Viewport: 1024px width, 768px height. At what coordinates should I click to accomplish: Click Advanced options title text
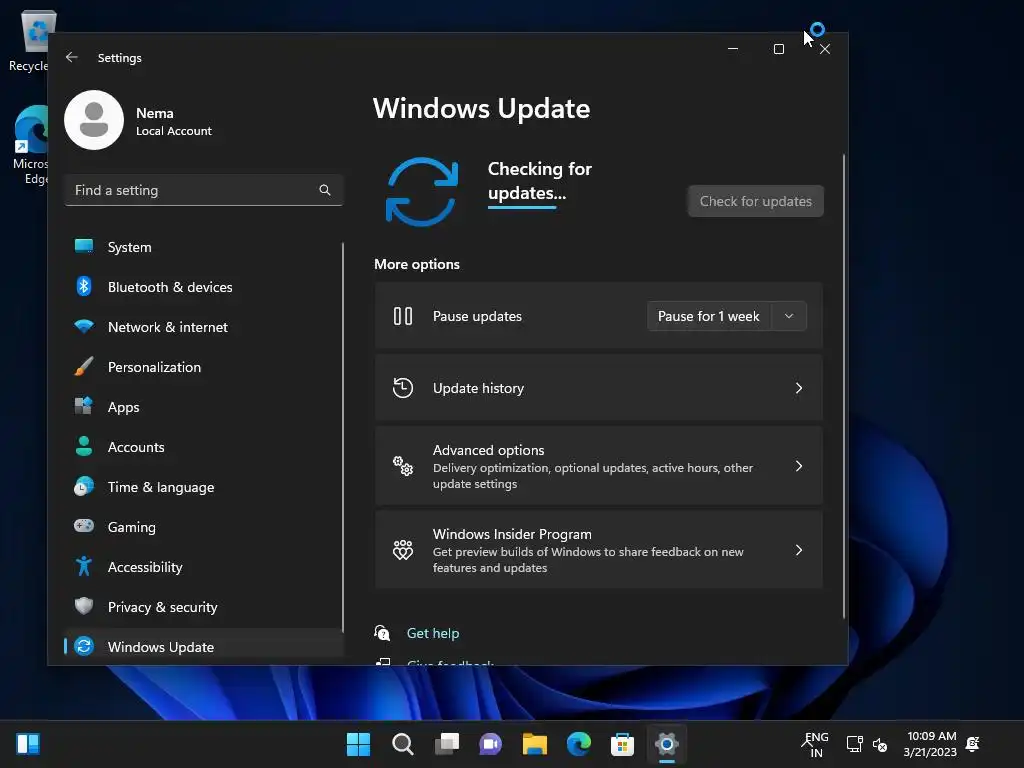(x=488, y=450)
